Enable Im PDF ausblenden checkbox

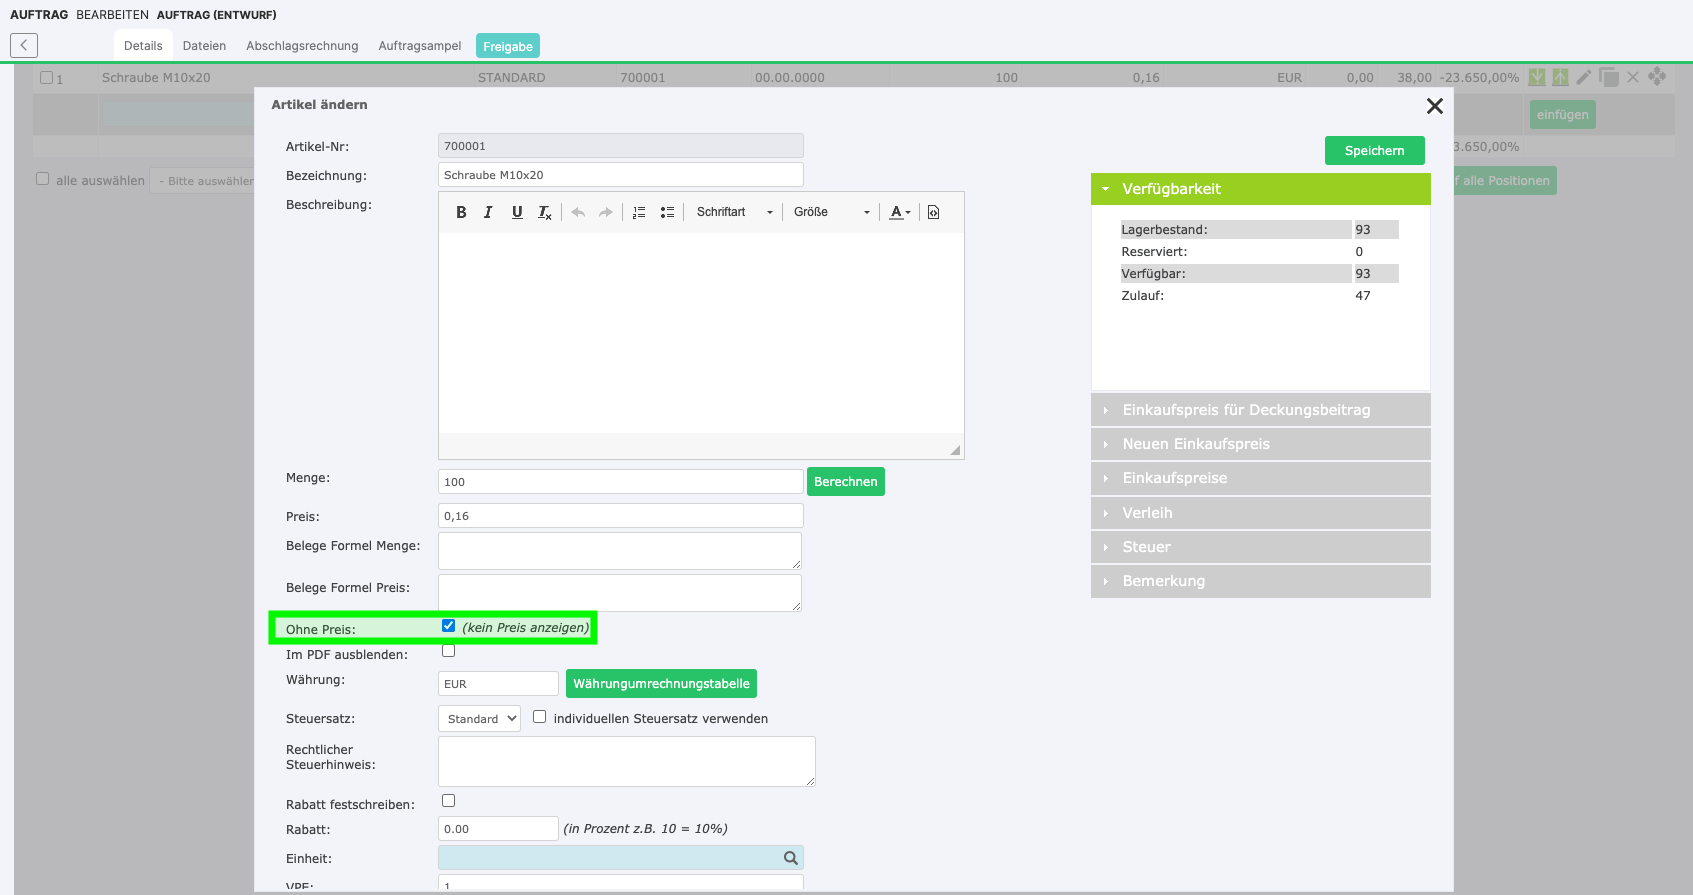(x=449, y=651)
